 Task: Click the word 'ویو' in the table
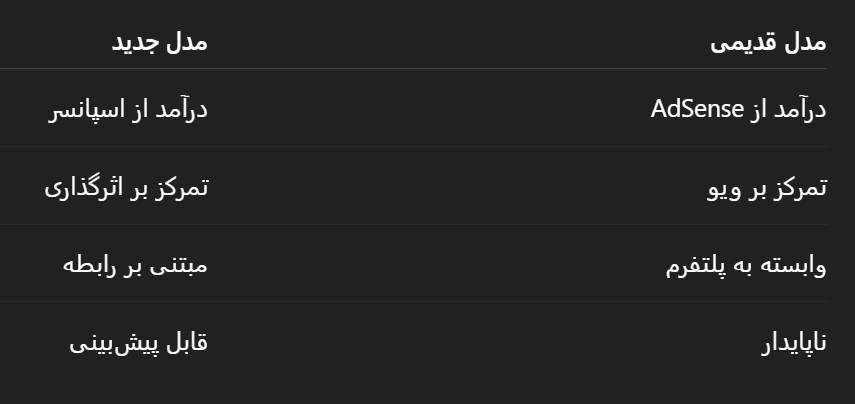click(x=720, y=187)
